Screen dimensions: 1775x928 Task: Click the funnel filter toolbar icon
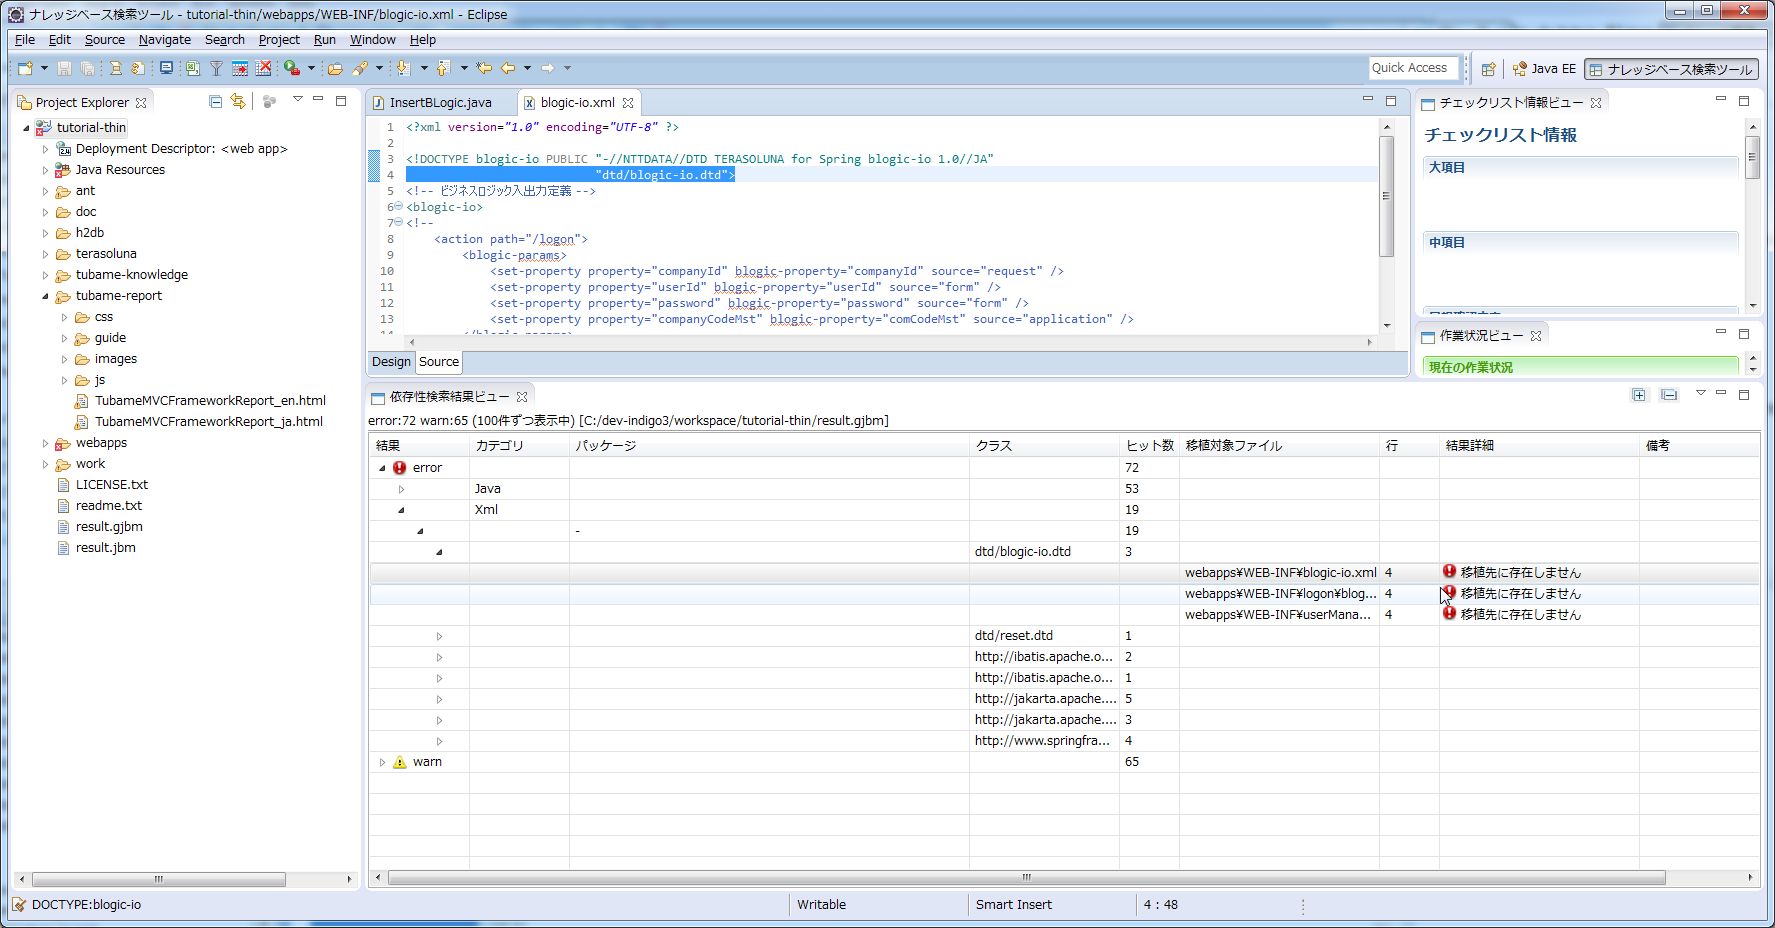click(x=216, y=68)
